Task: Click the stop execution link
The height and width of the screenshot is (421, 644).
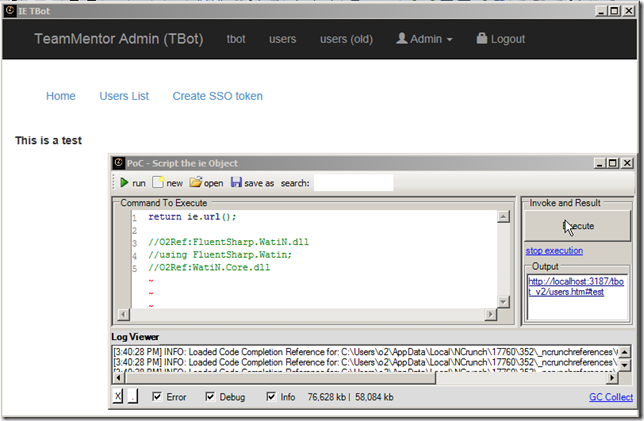Action: coord(554,250)
